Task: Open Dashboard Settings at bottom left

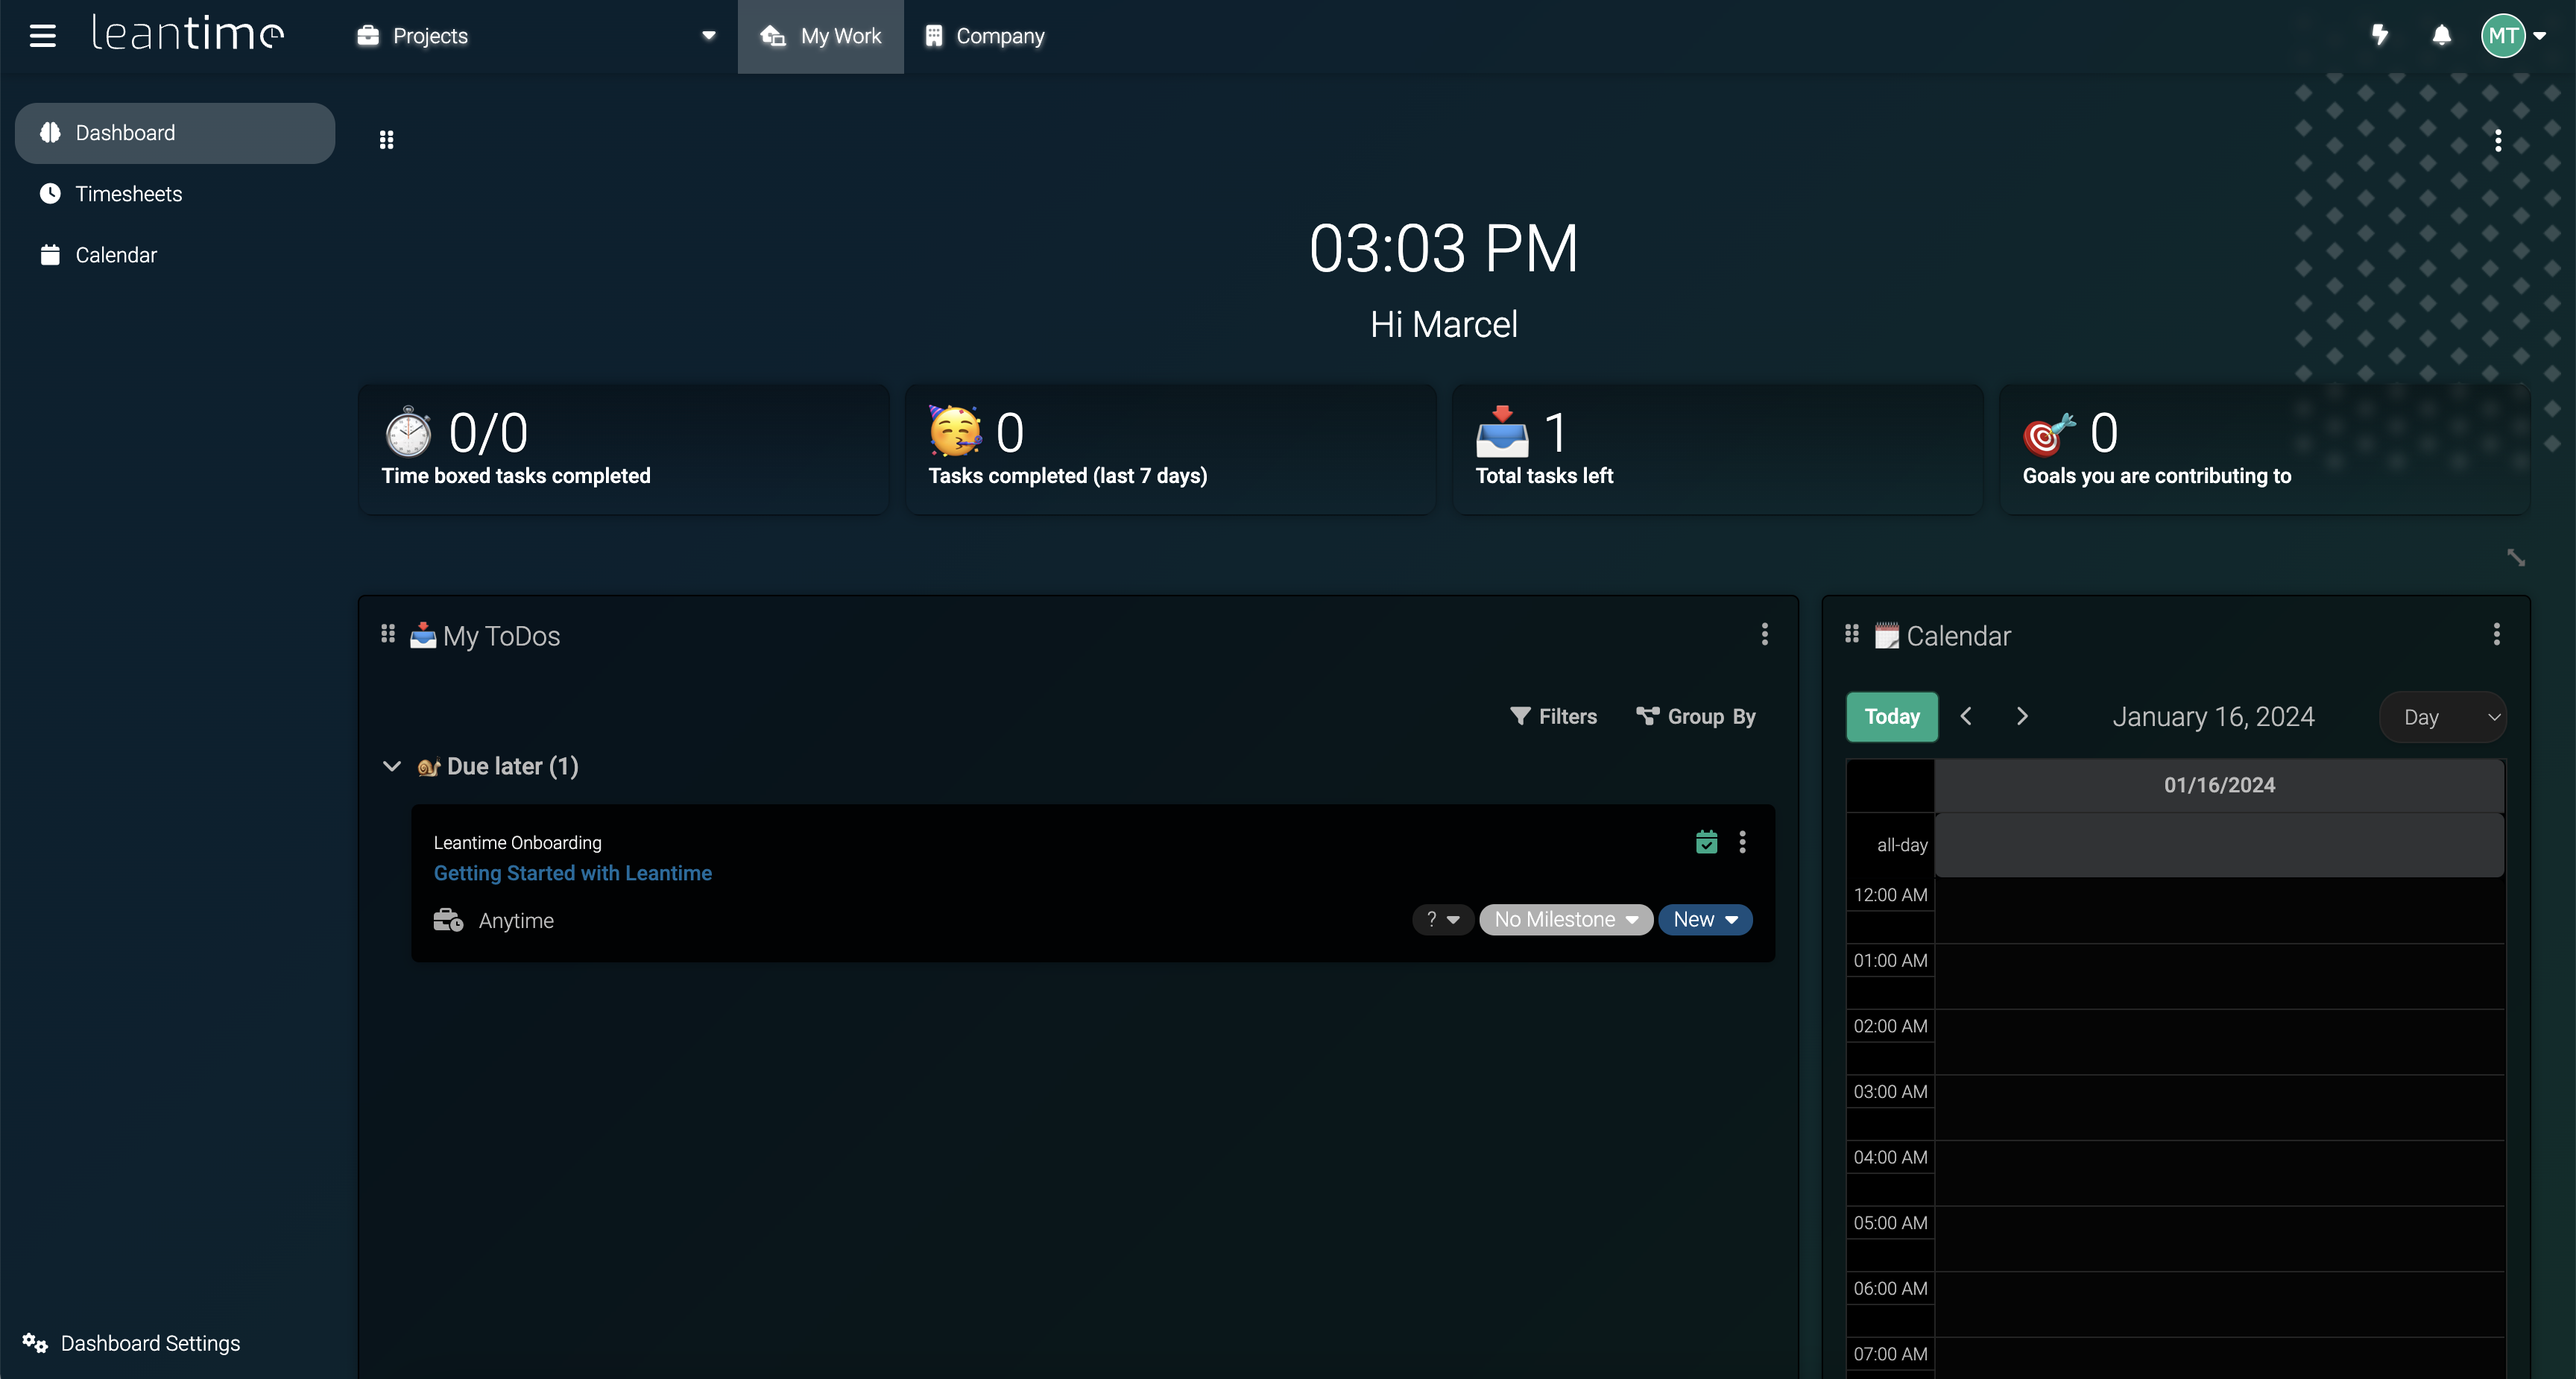Action: (x=148, y=1343)
